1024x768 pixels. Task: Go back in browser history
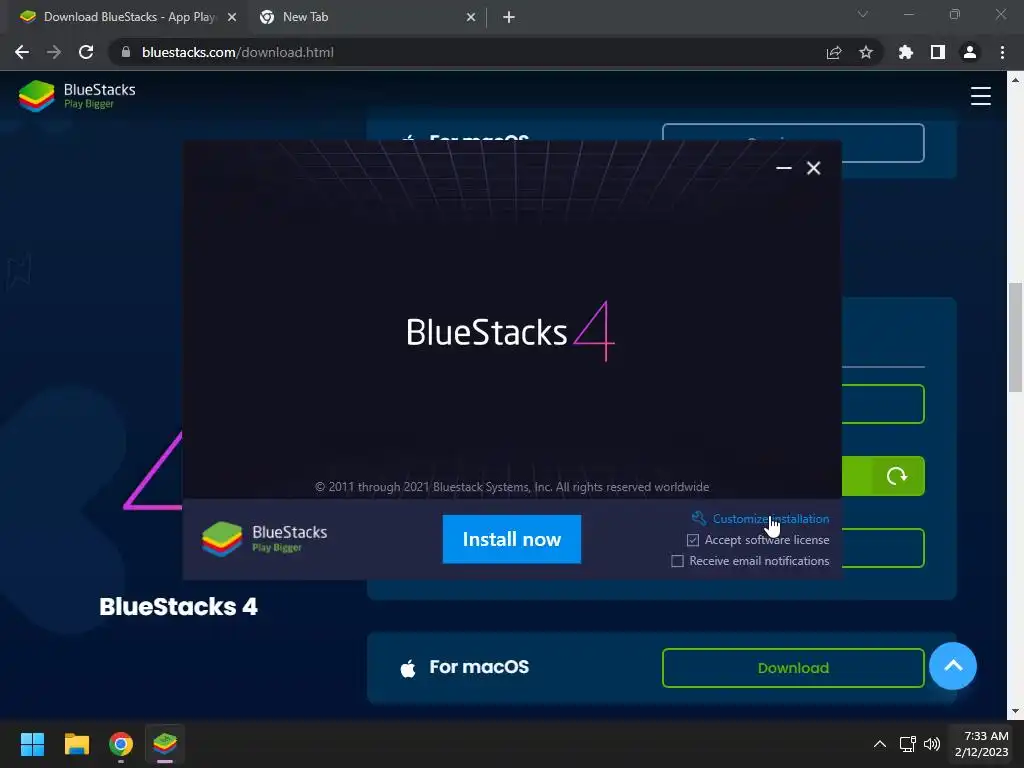(x=22, y=52)
